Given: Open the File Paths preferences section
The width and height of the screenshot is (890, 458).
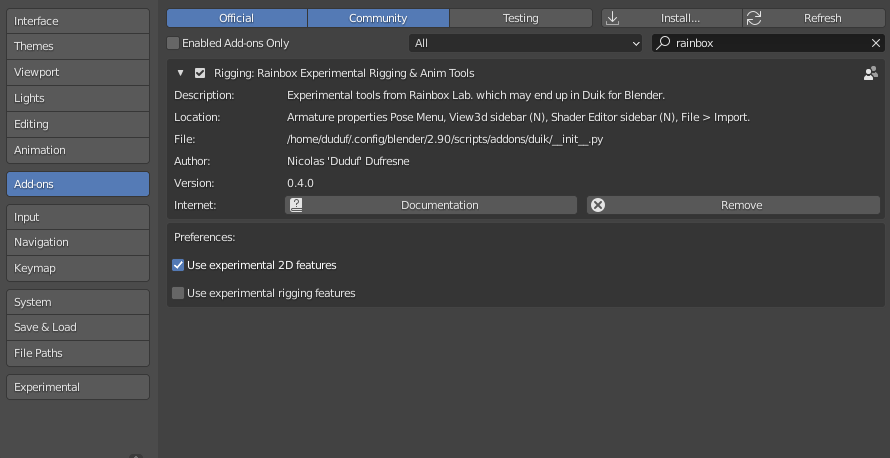Looking at the screenshot, I should tap(78, 353).
